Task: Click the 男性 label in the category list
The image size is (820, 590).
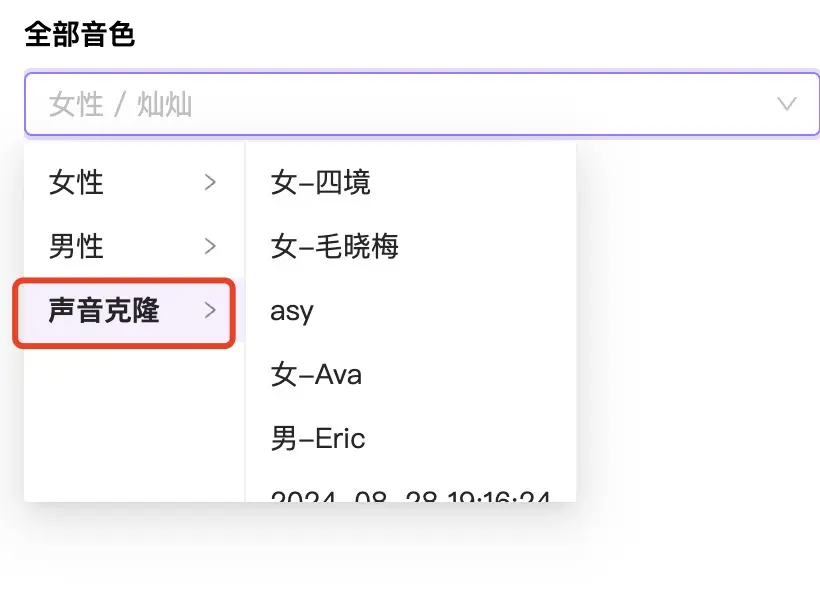Action: pyautogui.click(x=76, y=246)
